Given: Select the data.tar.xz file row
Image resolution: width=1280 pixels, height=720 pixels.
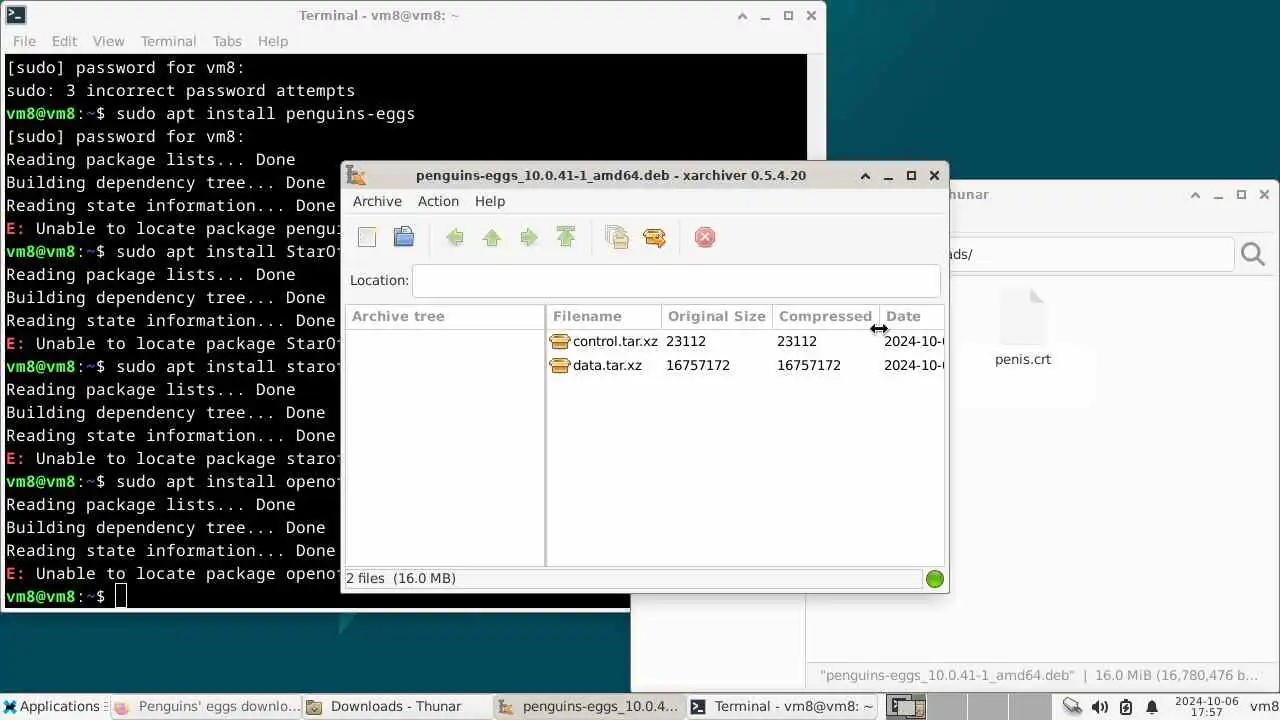Looking at the screenshot, I should pos(745,365).
